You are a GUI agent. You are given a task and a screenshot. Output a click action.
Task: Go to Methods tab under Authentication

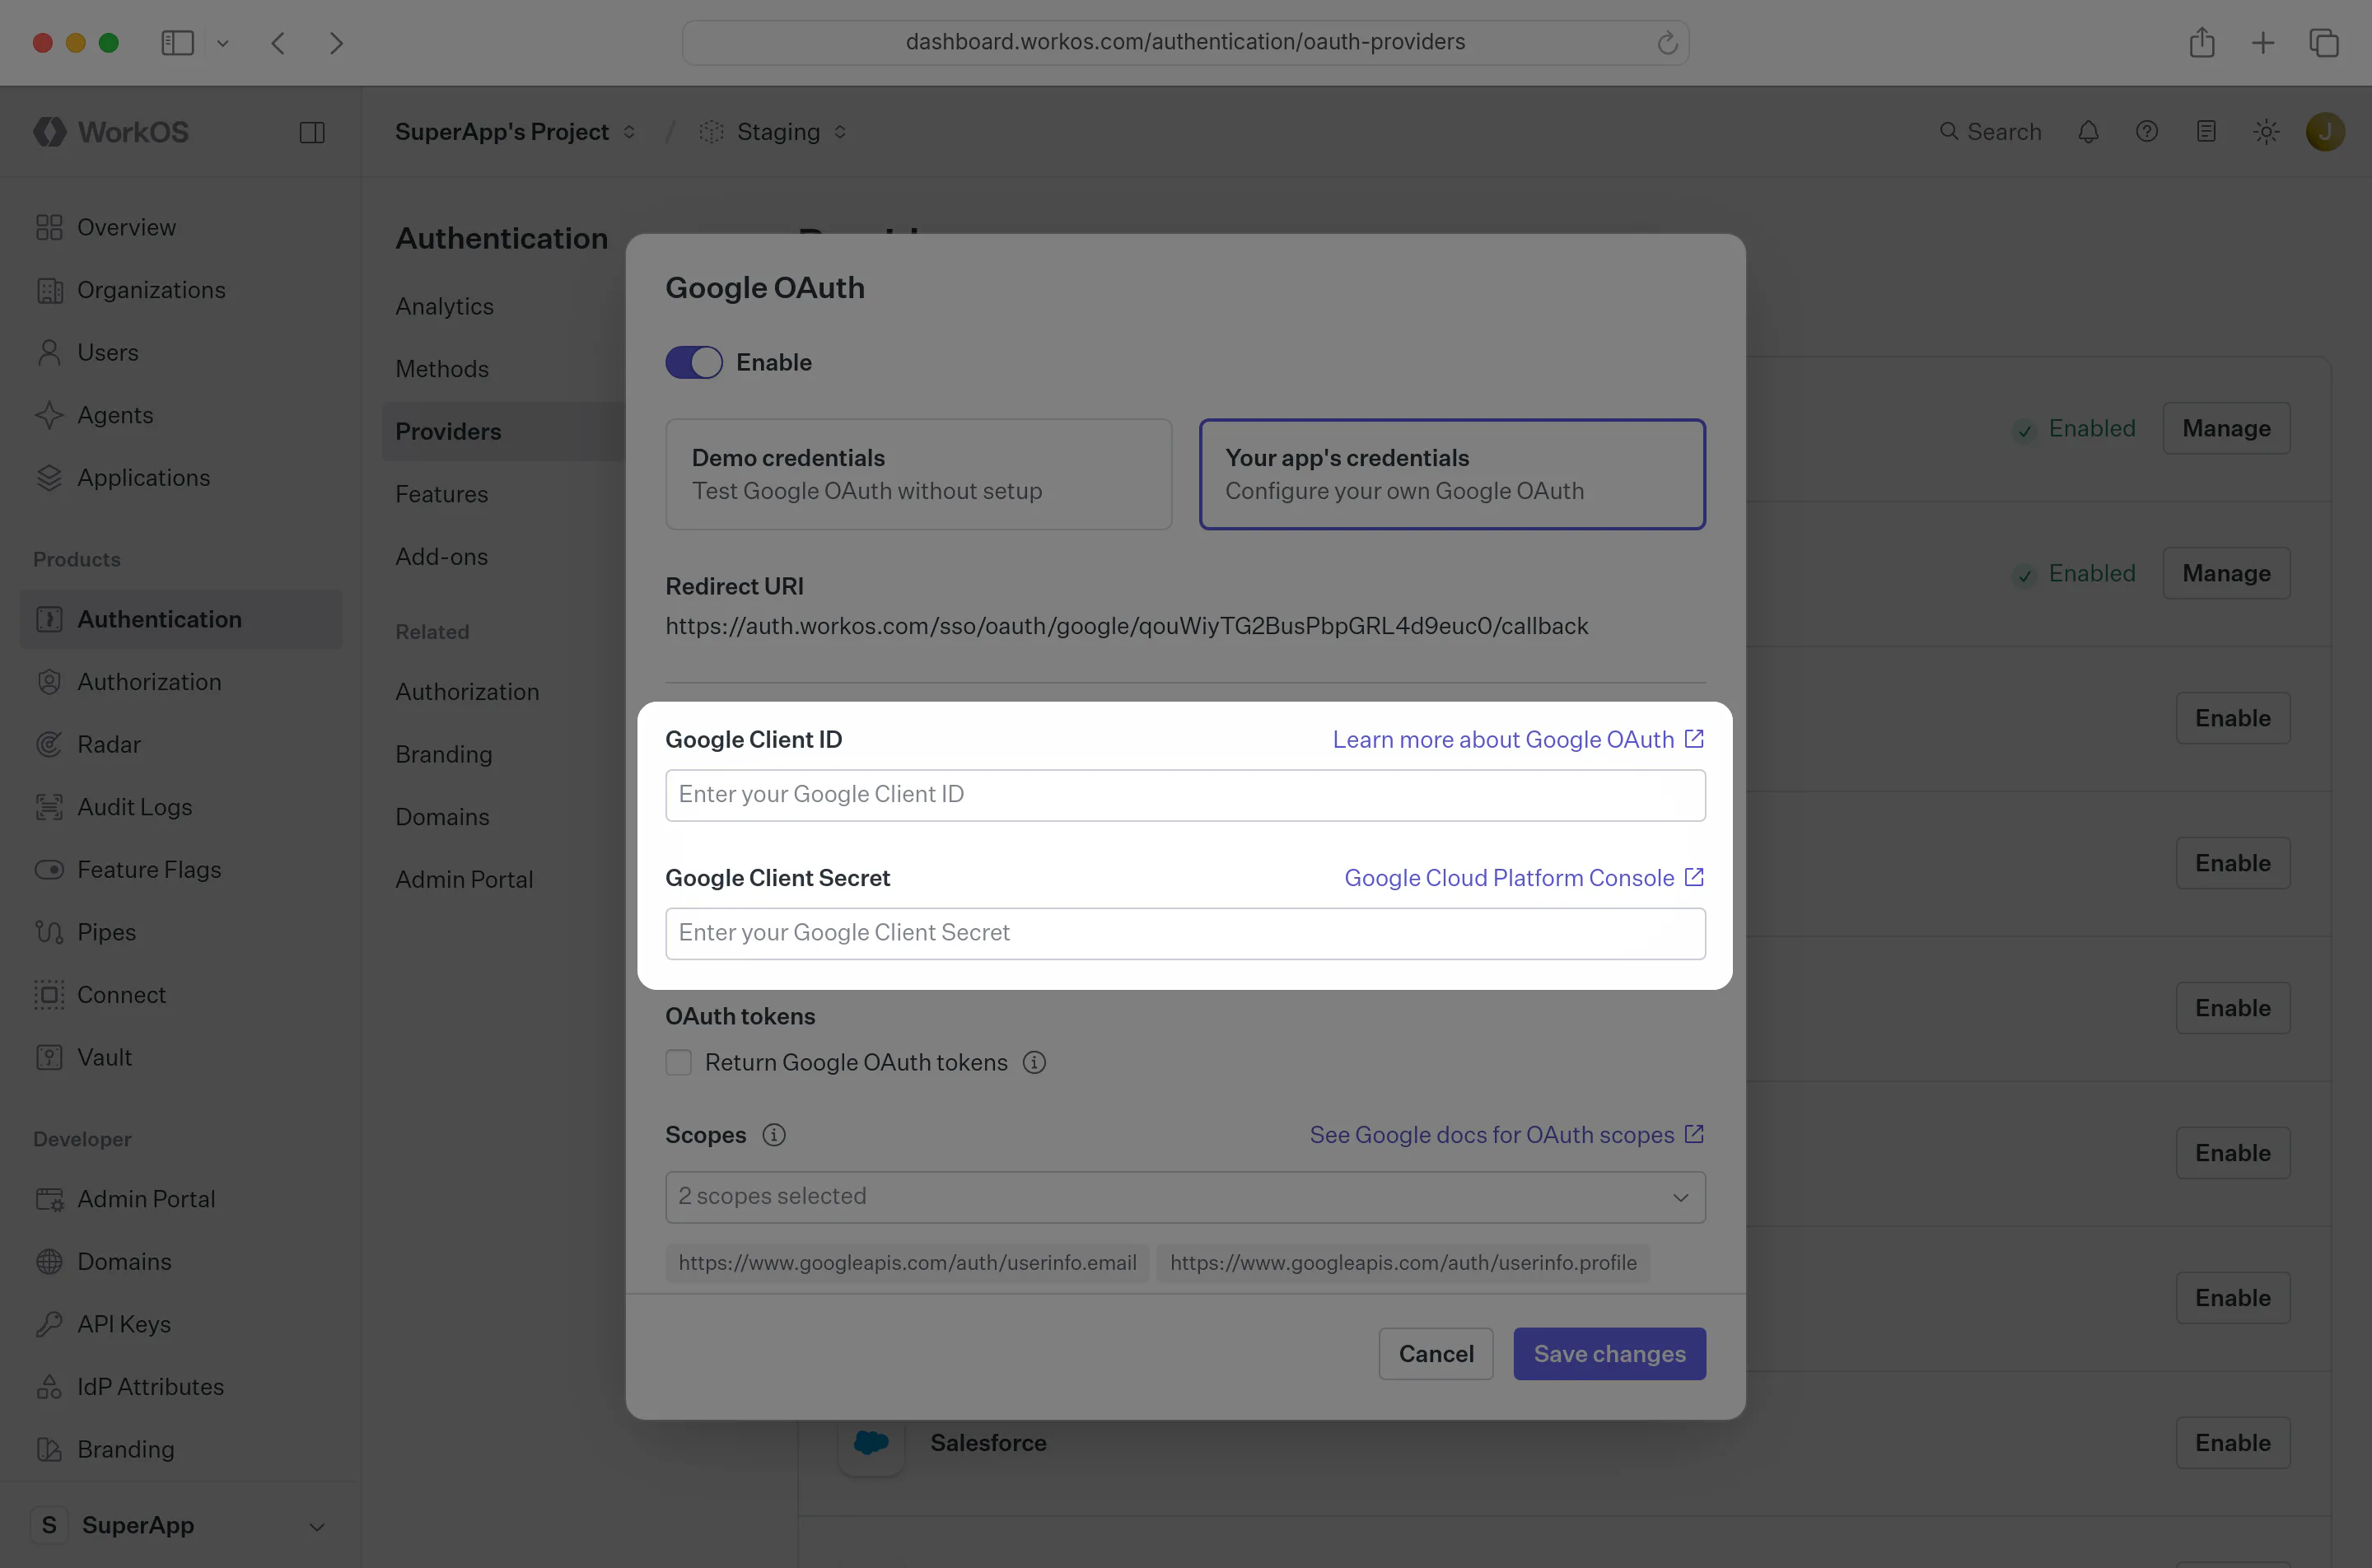click(x=442, y=369)
